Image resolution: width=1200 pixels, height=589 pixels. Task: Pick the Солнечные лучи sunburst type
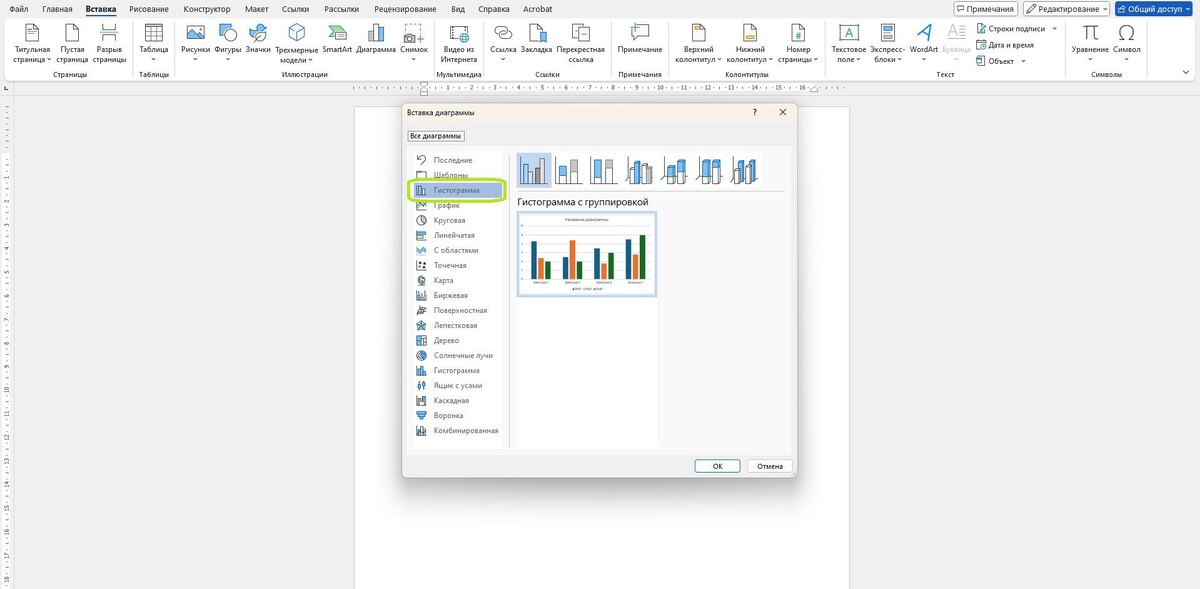[458, 355]
